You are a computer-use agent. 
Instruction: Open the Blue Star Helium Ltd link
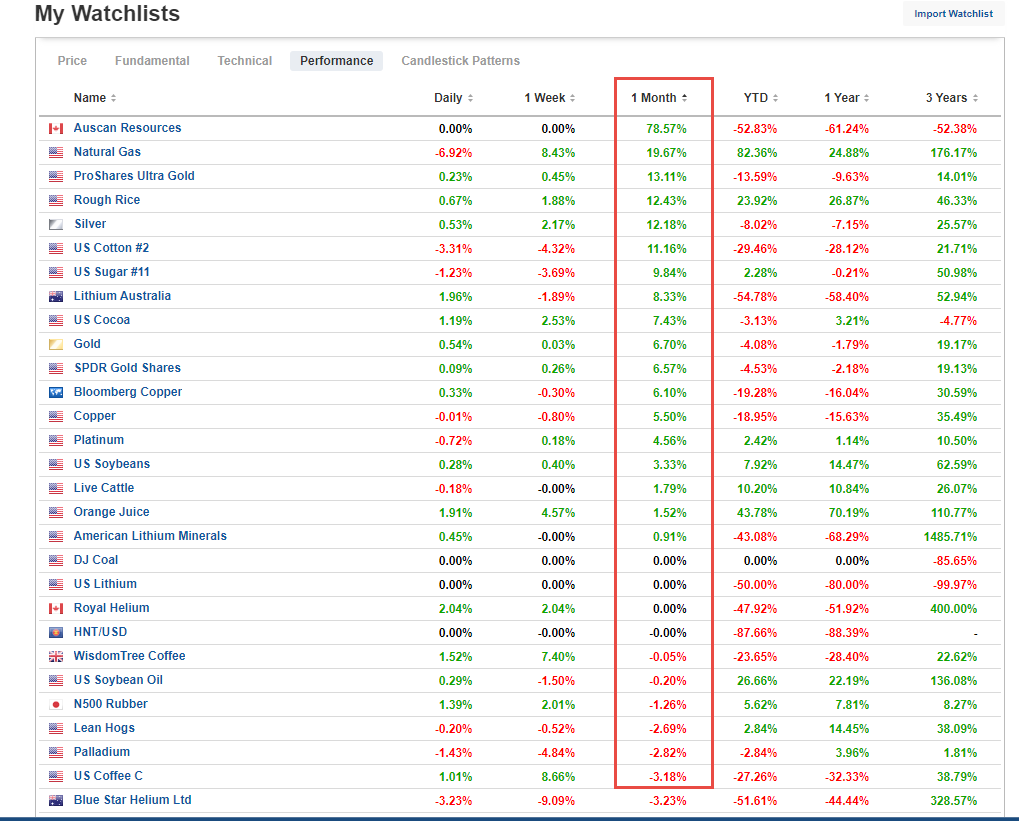pos(133,801)
